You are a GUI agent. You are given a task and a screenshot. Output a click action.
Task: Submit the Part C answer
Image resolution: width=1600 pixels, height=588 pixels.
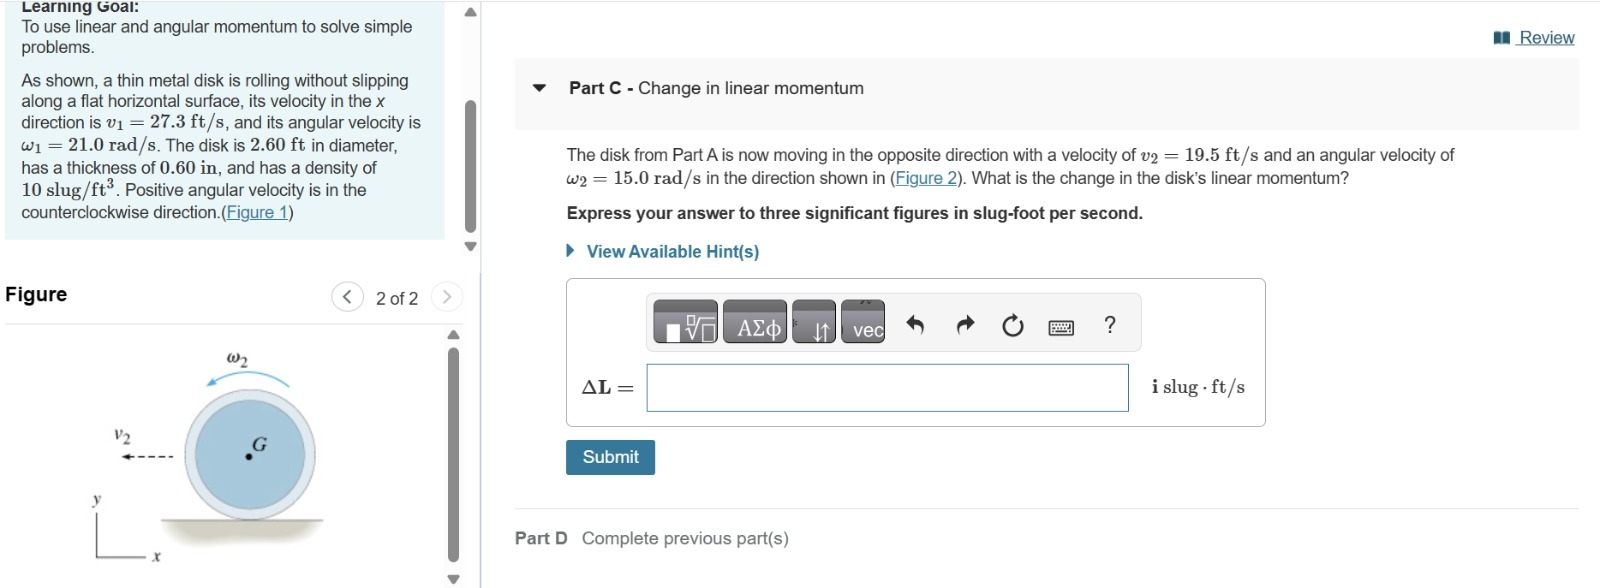610,457
